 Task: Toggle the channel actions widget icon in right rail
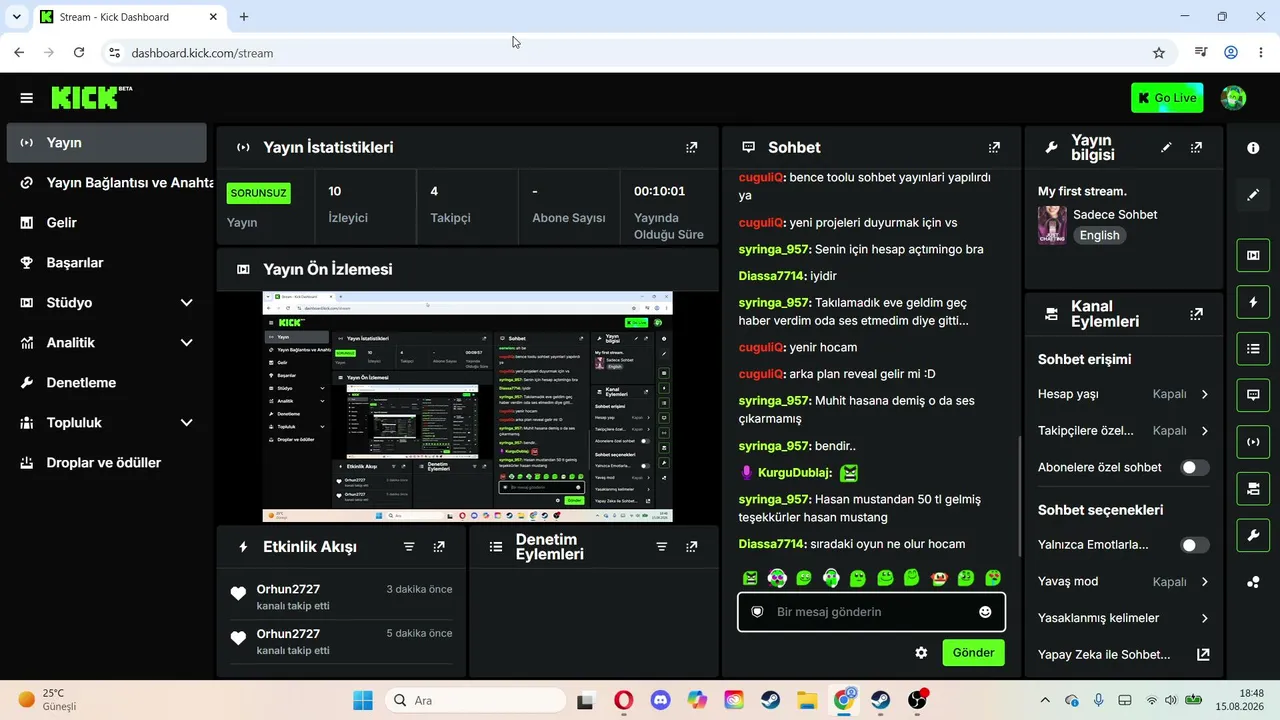pyautogui.click(x=1253, y=489)
